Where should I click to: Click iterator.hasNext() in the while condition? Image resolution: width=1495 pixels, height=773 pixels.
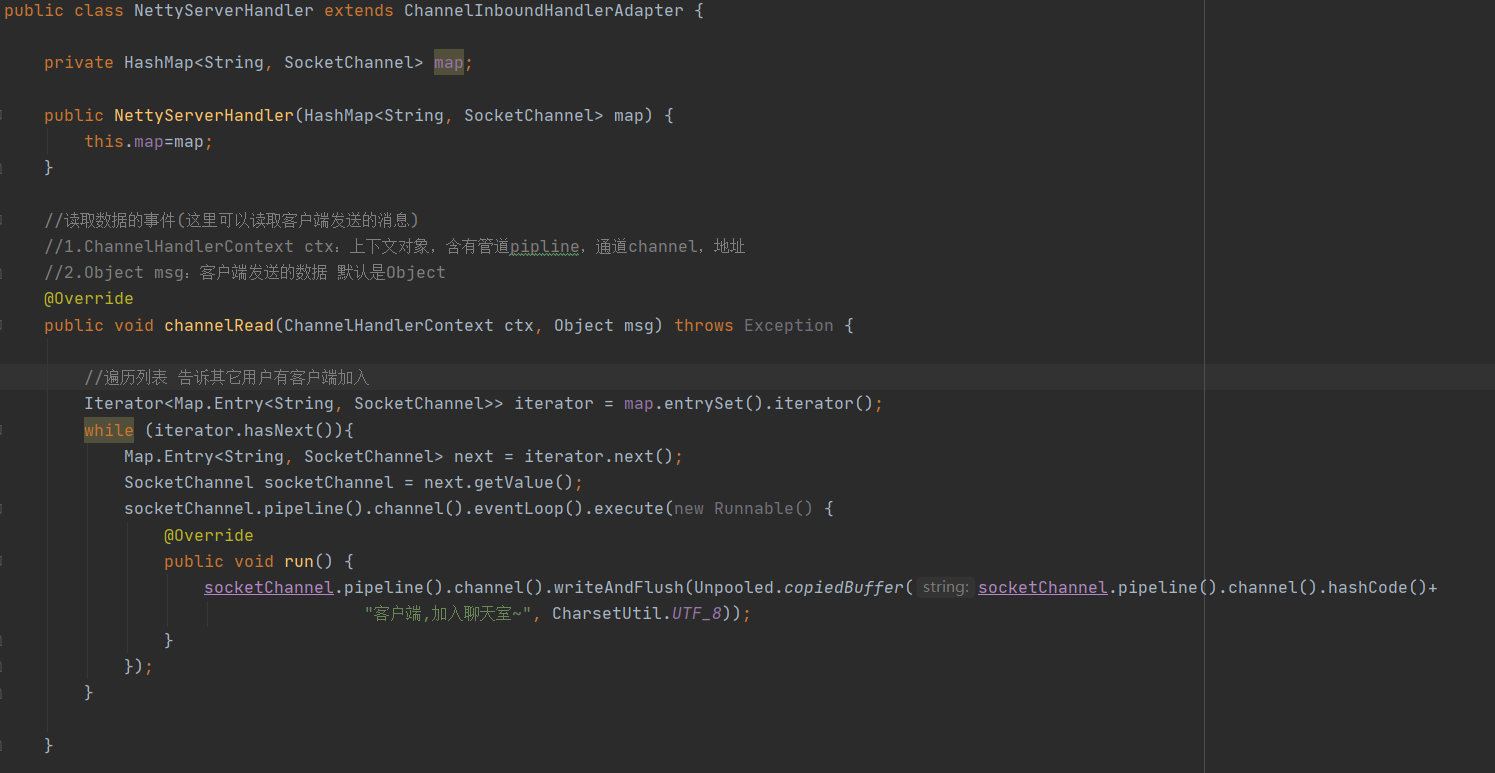pyautogui.click(x=244, y=430)
